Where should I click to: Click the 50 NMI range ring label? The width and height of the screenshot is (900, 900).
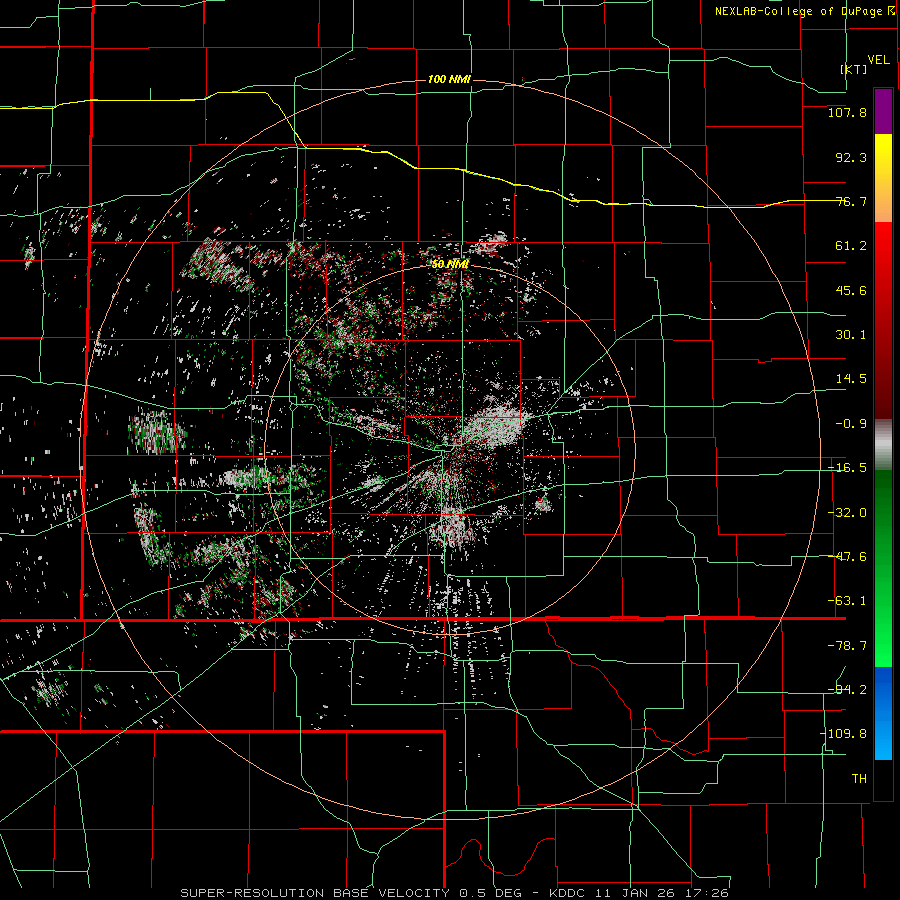coord(450,264)
